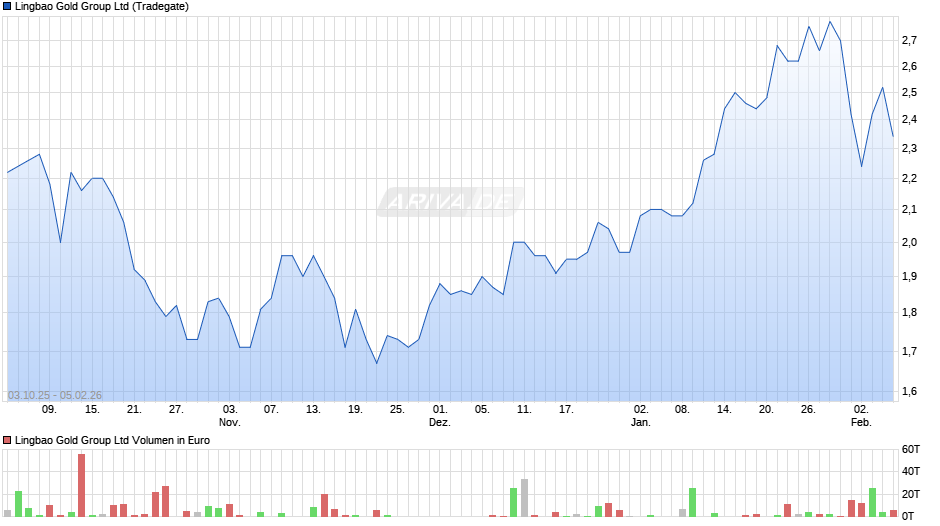
Task: Click the 01. date label above Dez.
Action: [440, 410]
